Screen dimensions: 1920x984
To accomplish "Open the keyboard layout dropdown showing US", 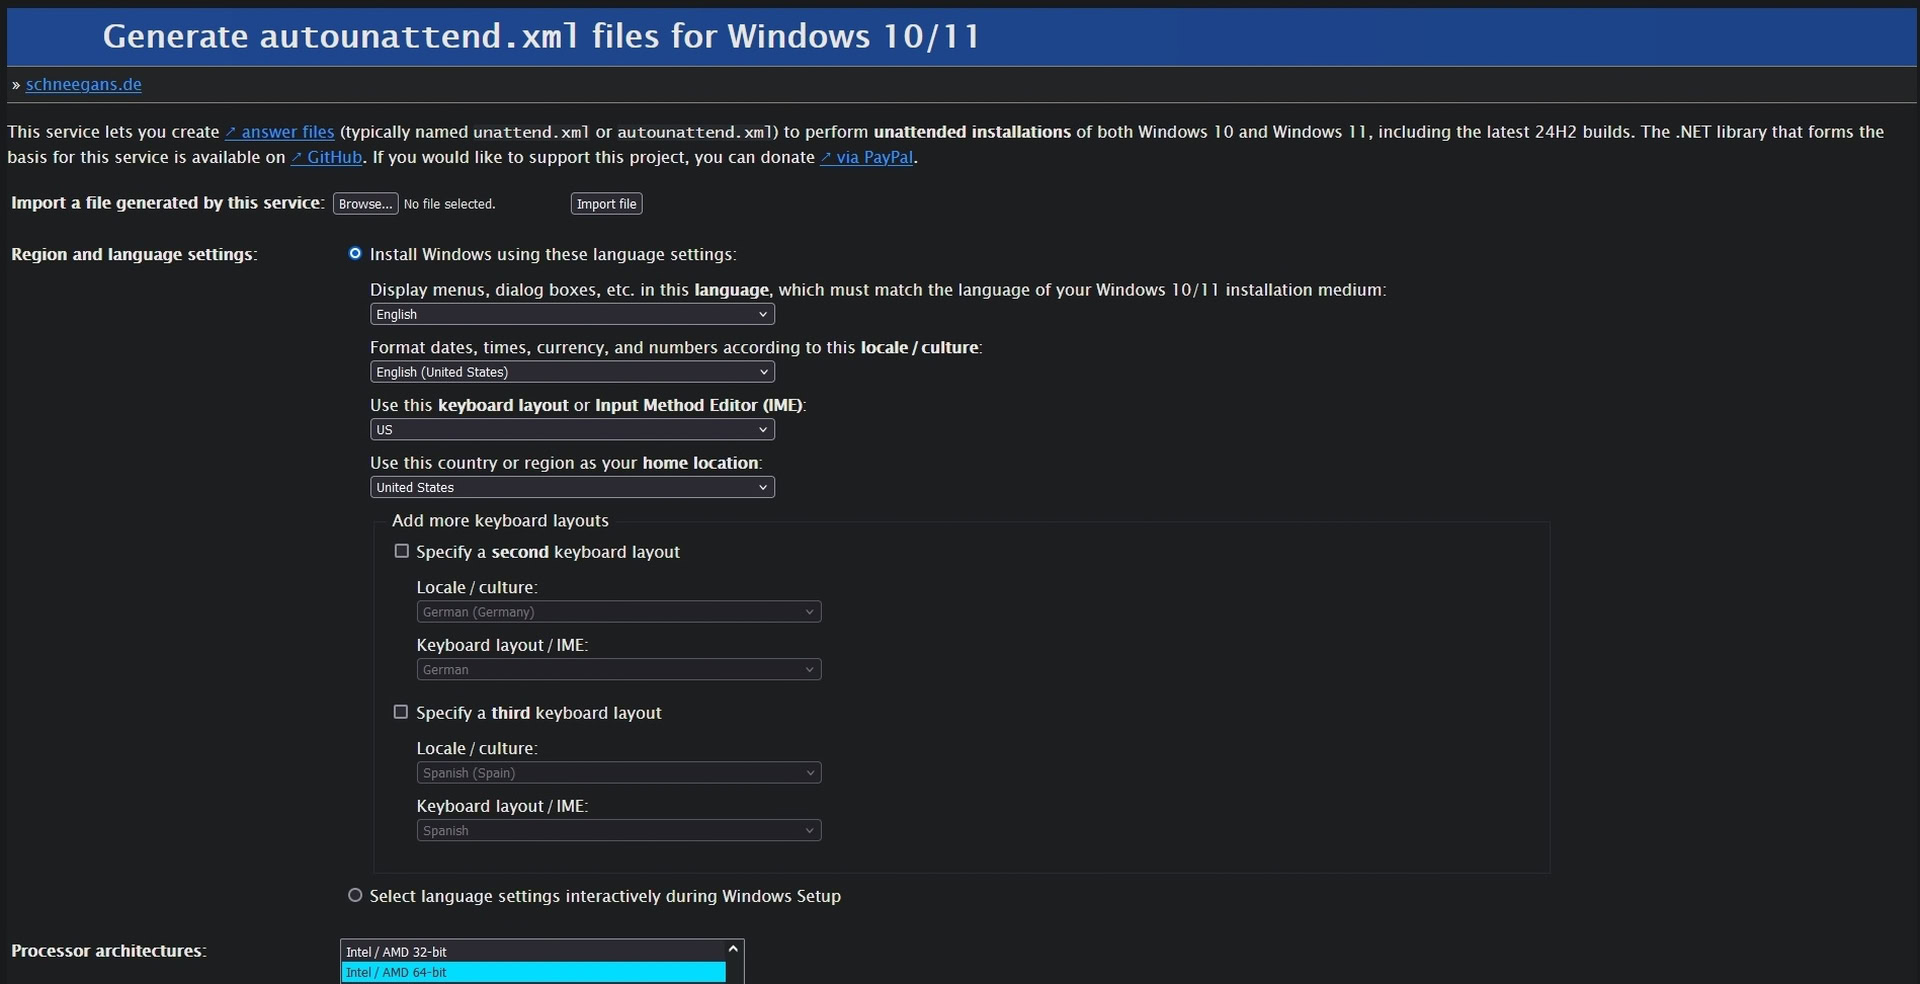I will [572, 430].
